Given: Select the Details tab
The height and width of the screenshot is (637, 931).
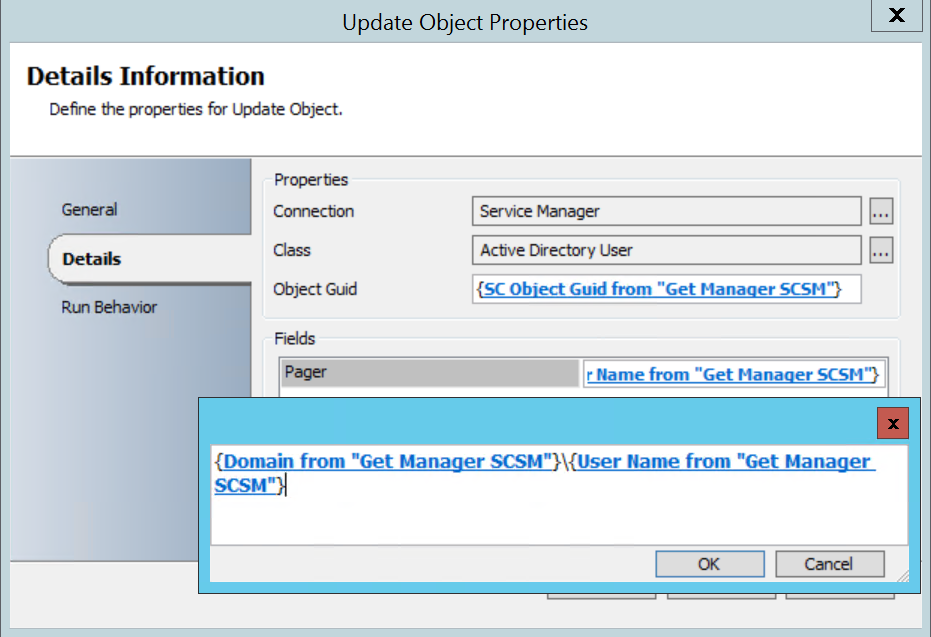Looking at the screenshot, I should pos(92,259).
